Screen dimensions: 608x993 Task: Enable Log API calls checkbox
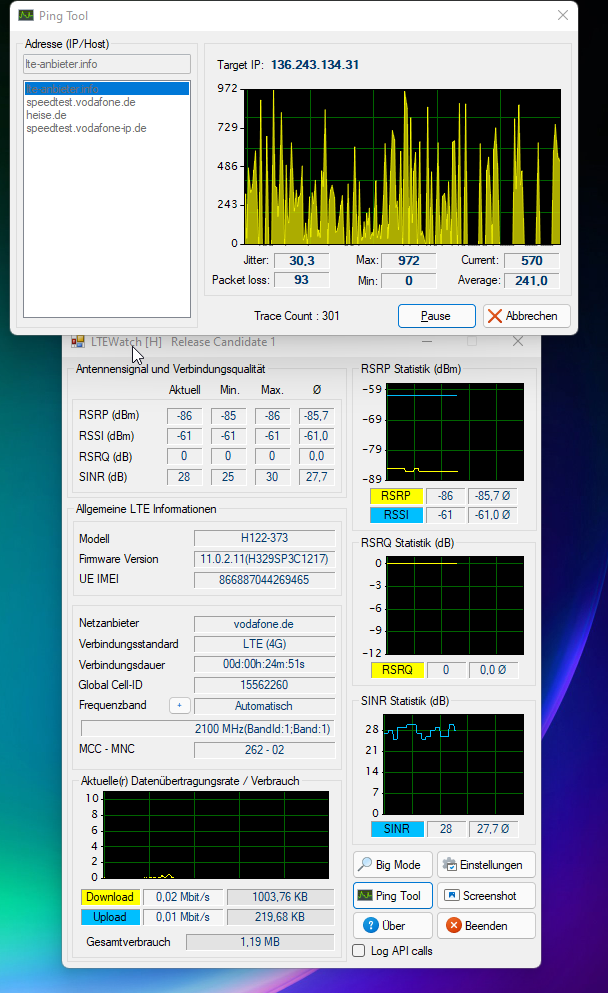(359, 951)
